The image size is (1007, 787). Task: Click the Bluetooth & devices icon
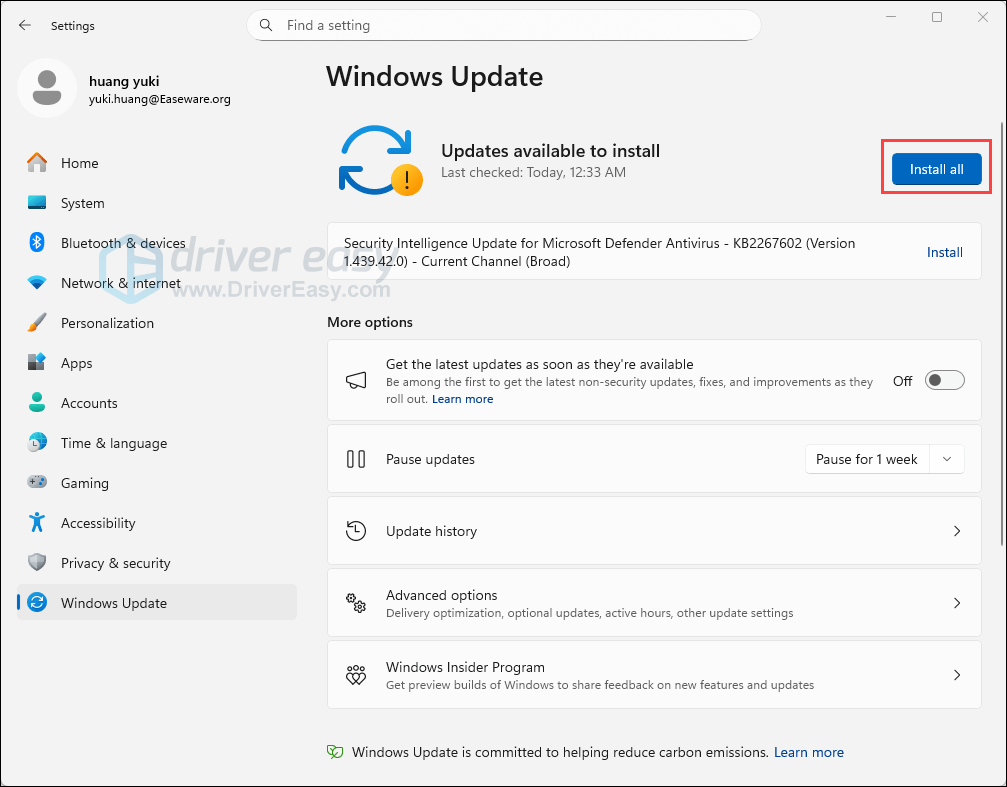click(37, 243)
